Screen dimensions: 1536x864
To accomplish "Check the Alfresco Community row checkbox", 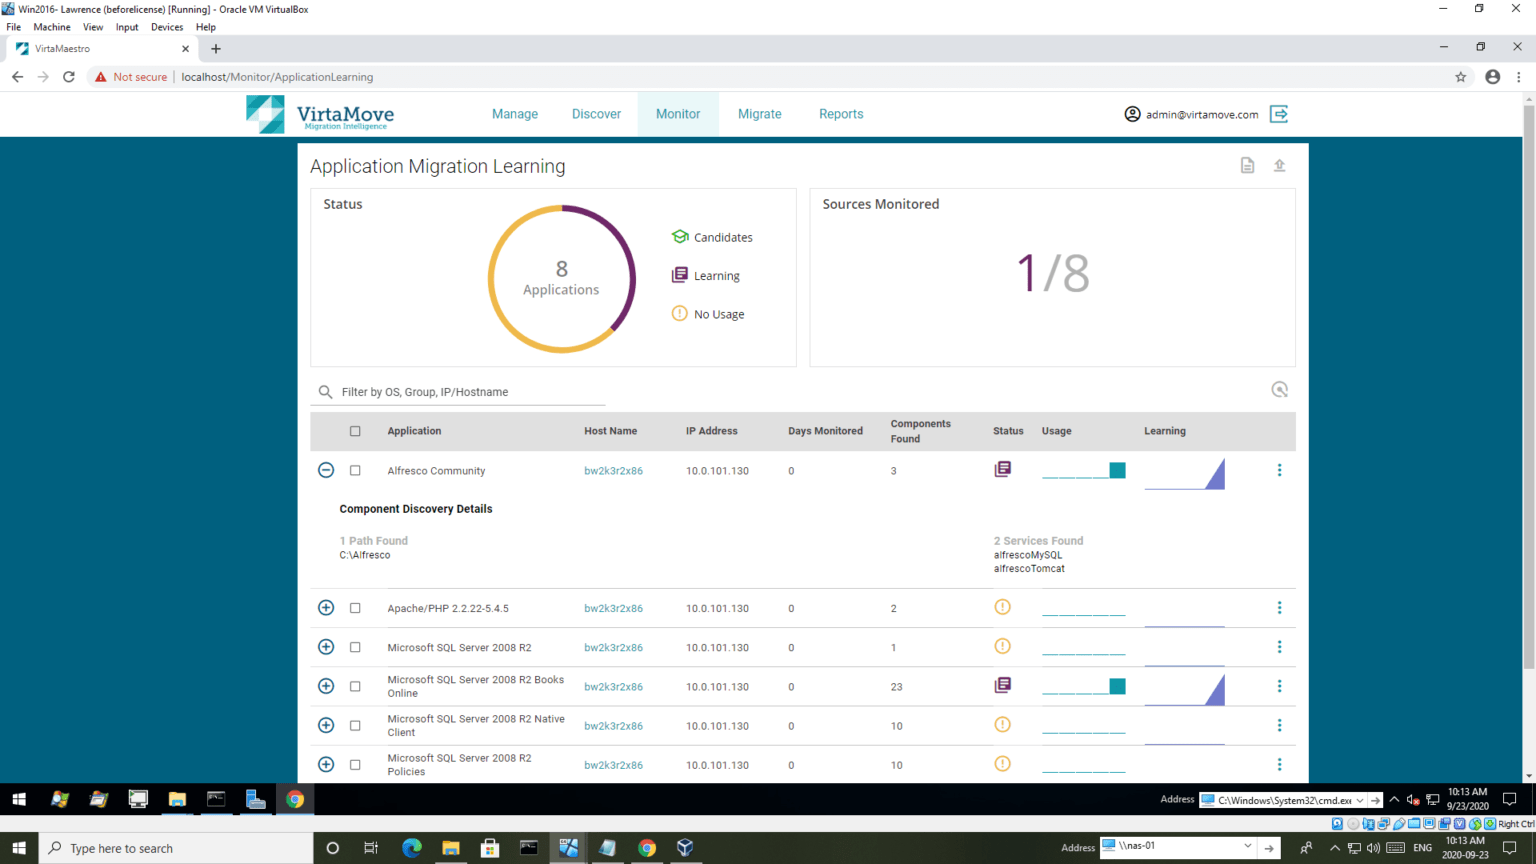I will (x=355, y=470).
